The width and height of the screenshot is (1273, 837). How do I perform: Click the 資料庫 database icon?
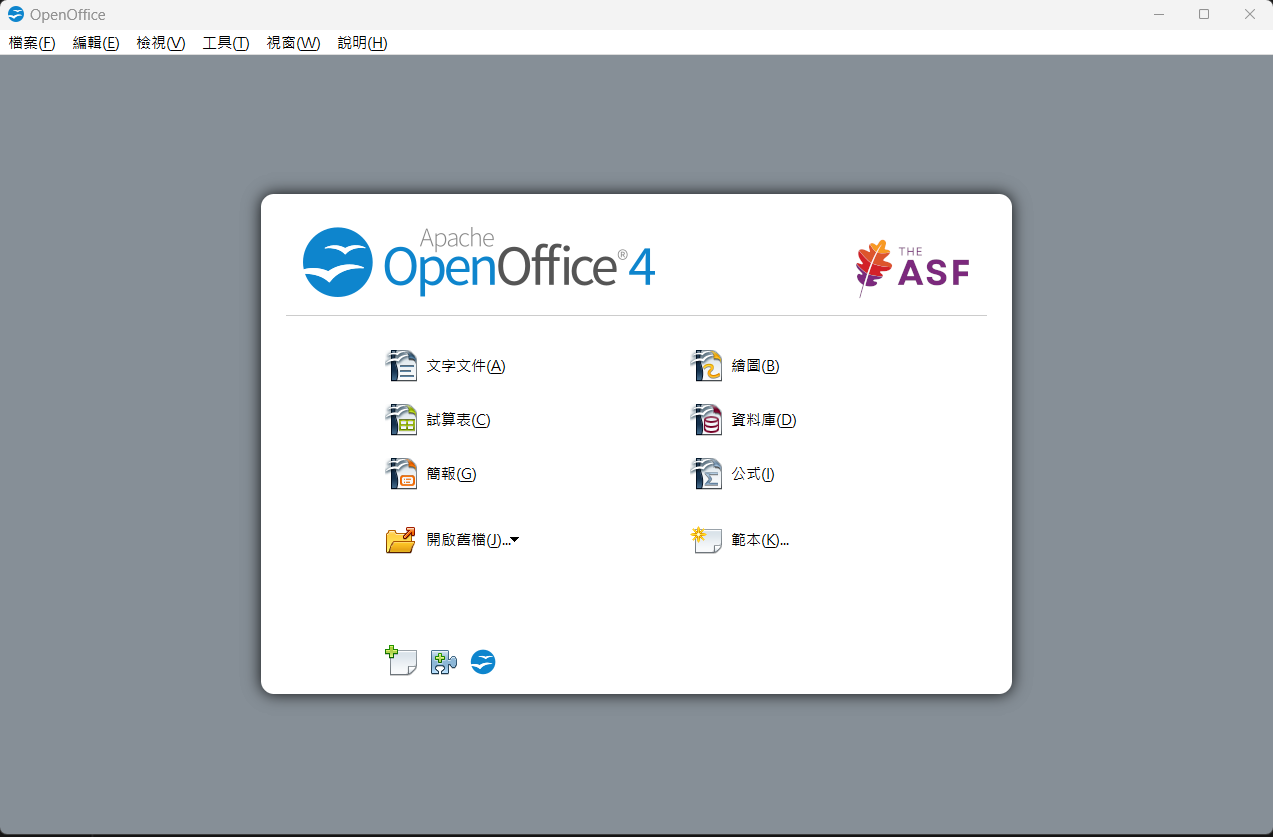tap(706, 420)
